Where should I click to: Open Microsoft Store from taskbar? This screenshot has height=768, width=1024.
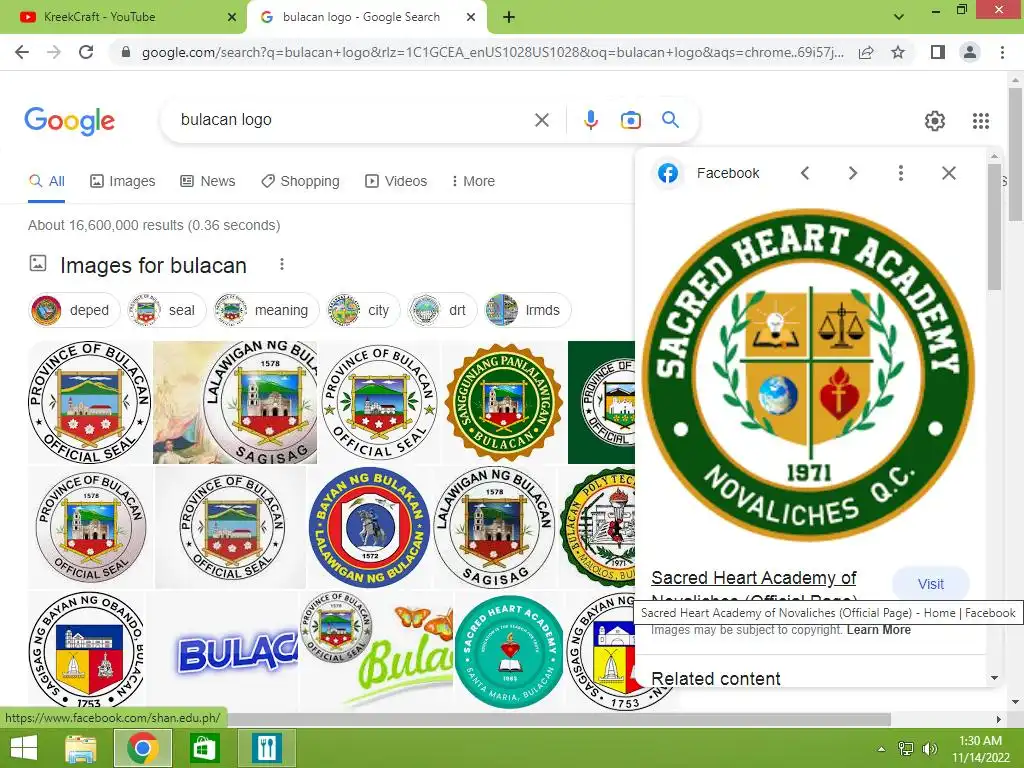204,748
